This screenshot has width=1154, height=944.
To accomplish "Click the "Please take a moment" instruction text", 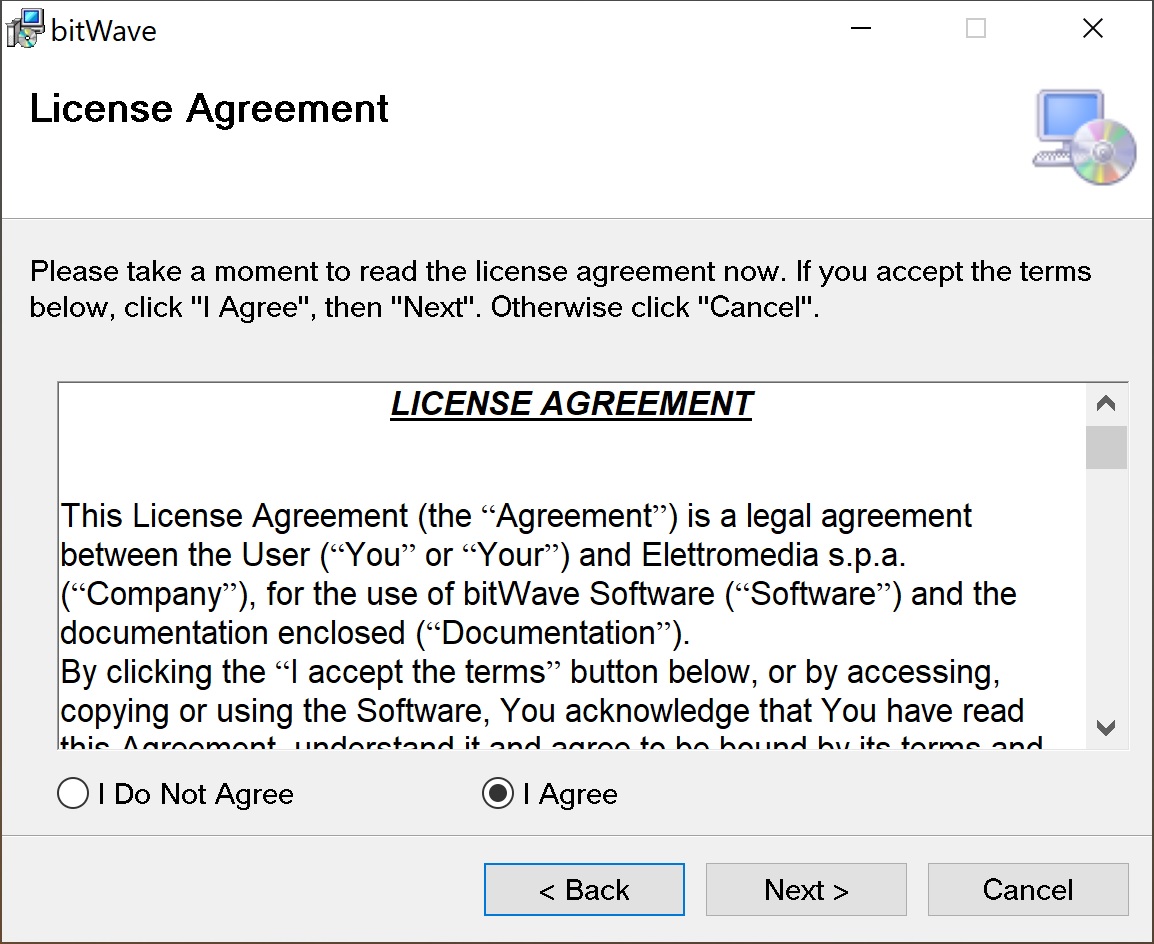I will [560, 289].
